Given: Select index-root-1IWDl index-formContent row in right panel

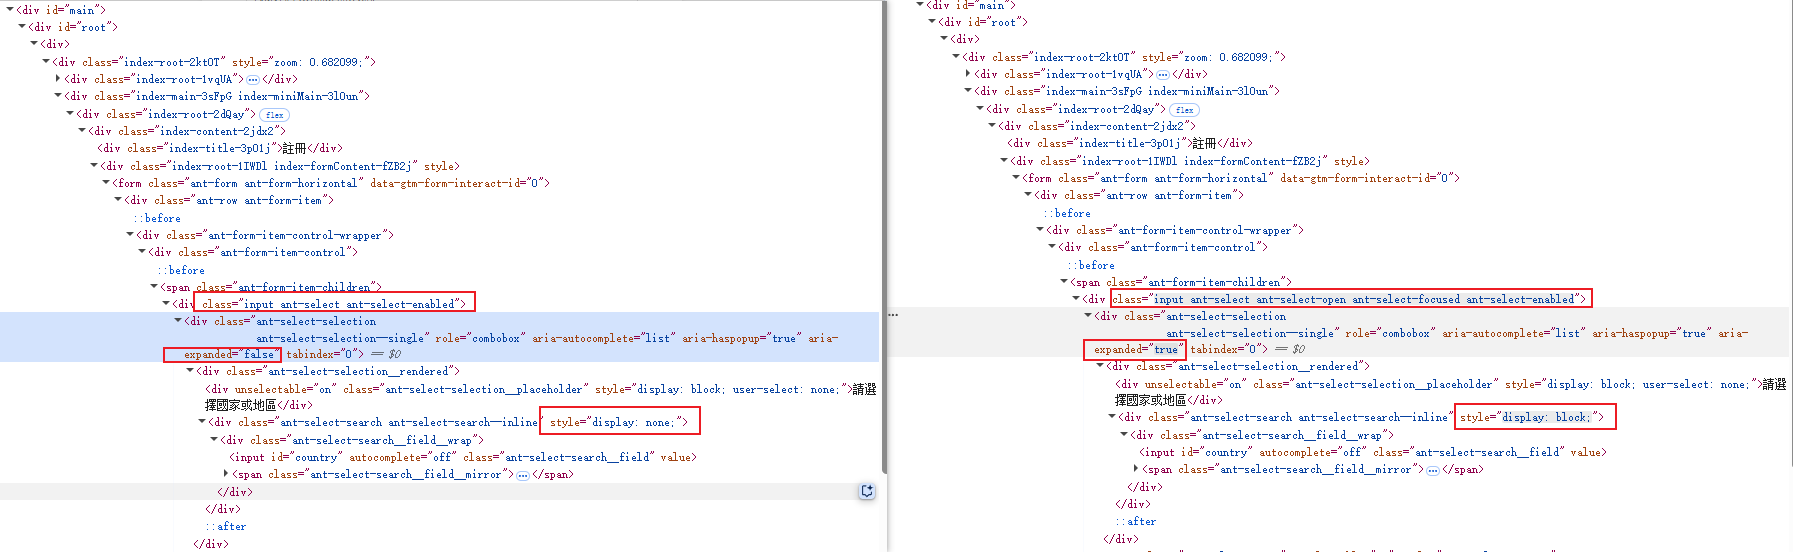Looking at the screenshot, I should pyautogui.click(x=1190, y=161).
